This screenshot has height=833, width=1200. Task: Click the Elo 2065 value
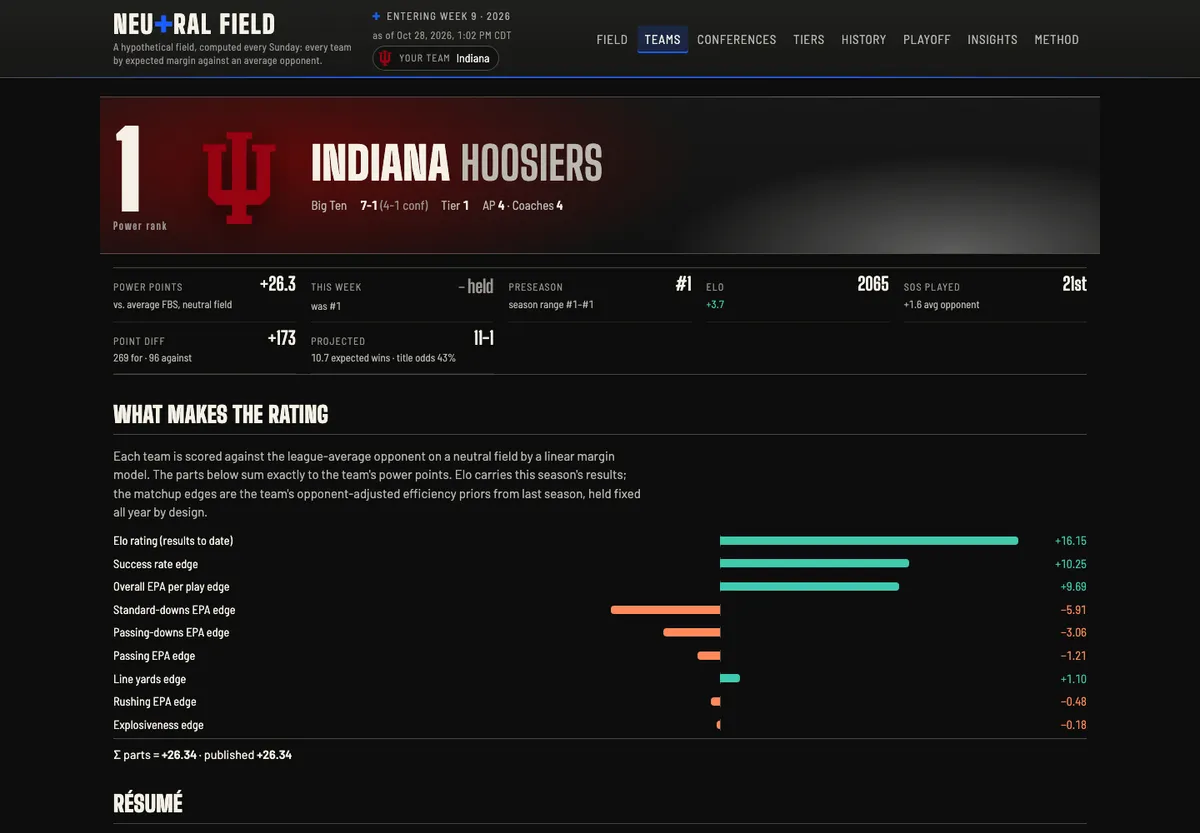point(873,284)
